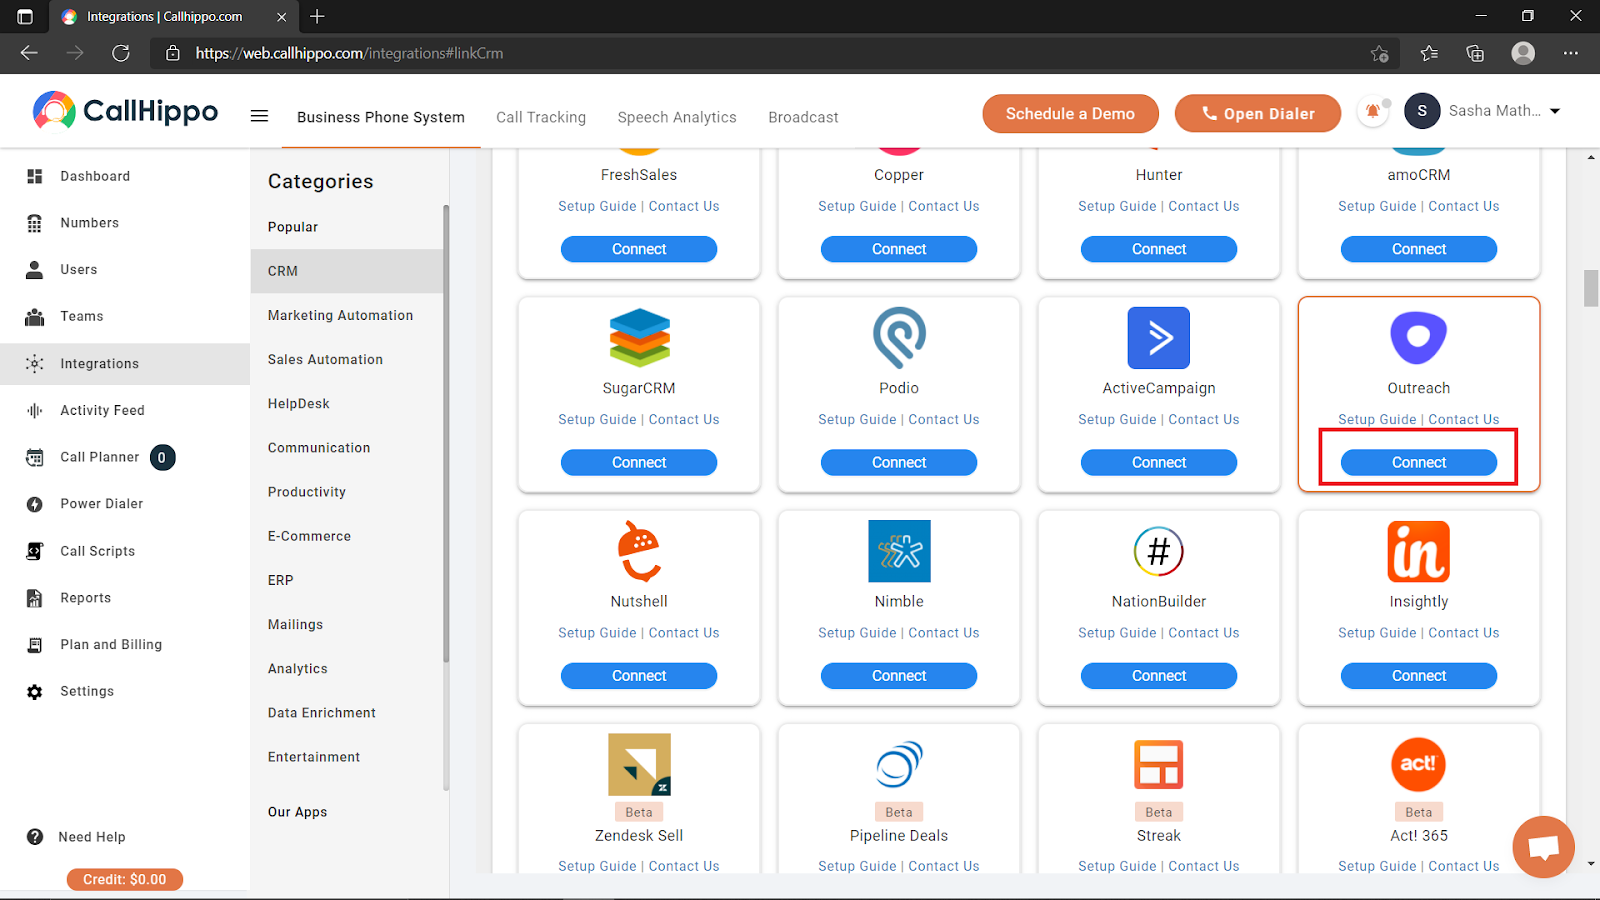The image size is (1600, 900).
Task: Click the Nutshell acorn logo
Action: click(x=639, y=551)
